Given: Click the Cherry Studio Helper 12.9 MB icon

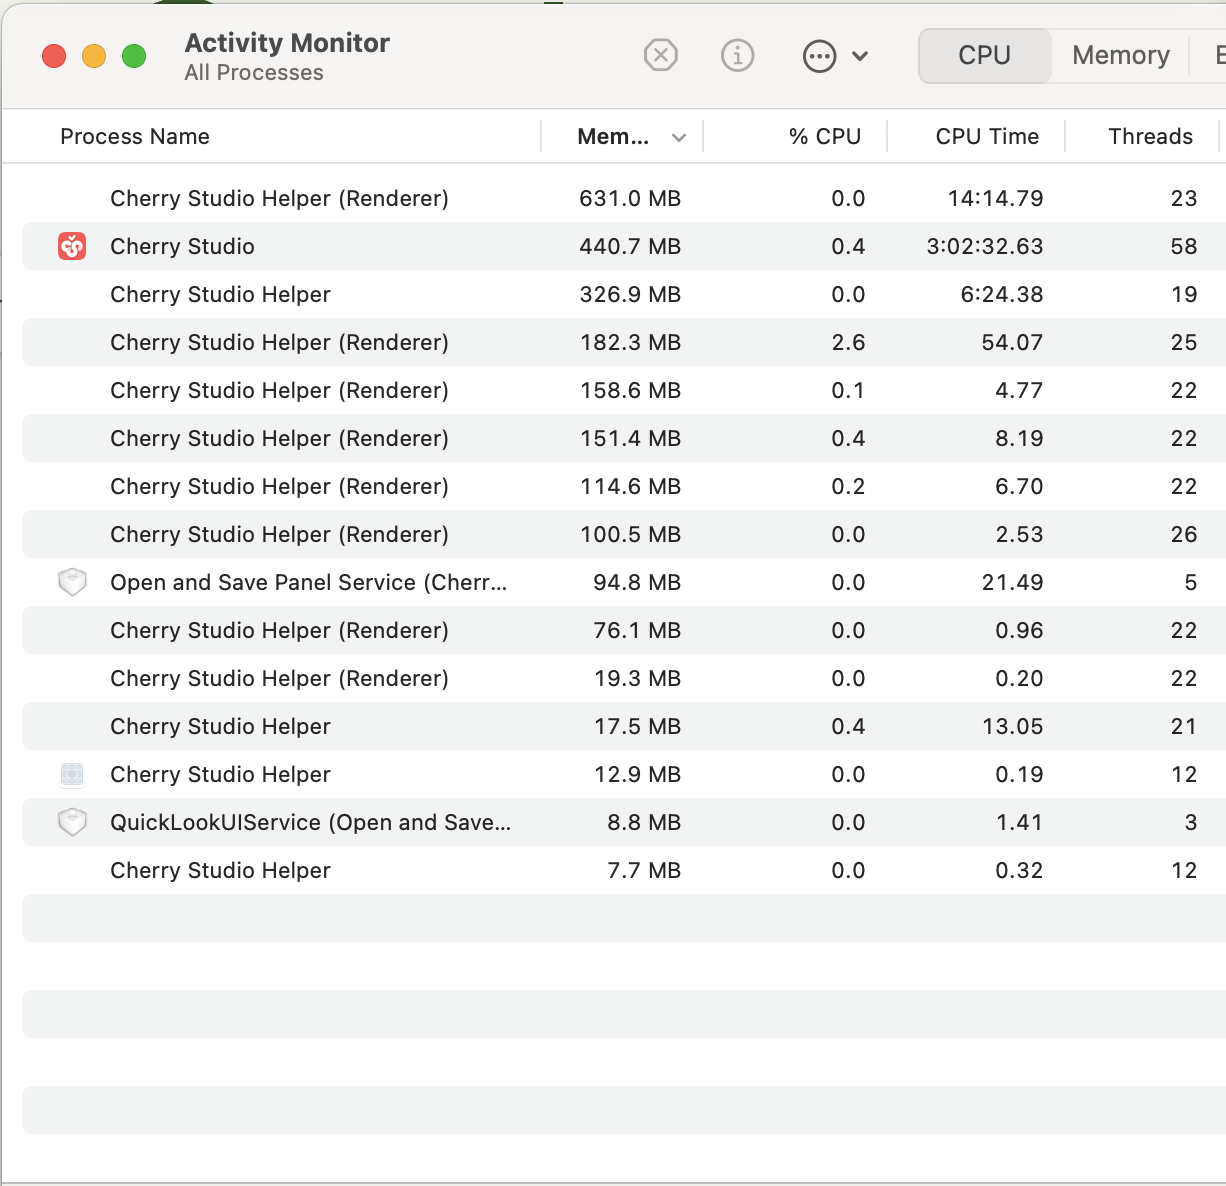Looking at the screenshot, I should pyautogui.click(x=72, y=774).
